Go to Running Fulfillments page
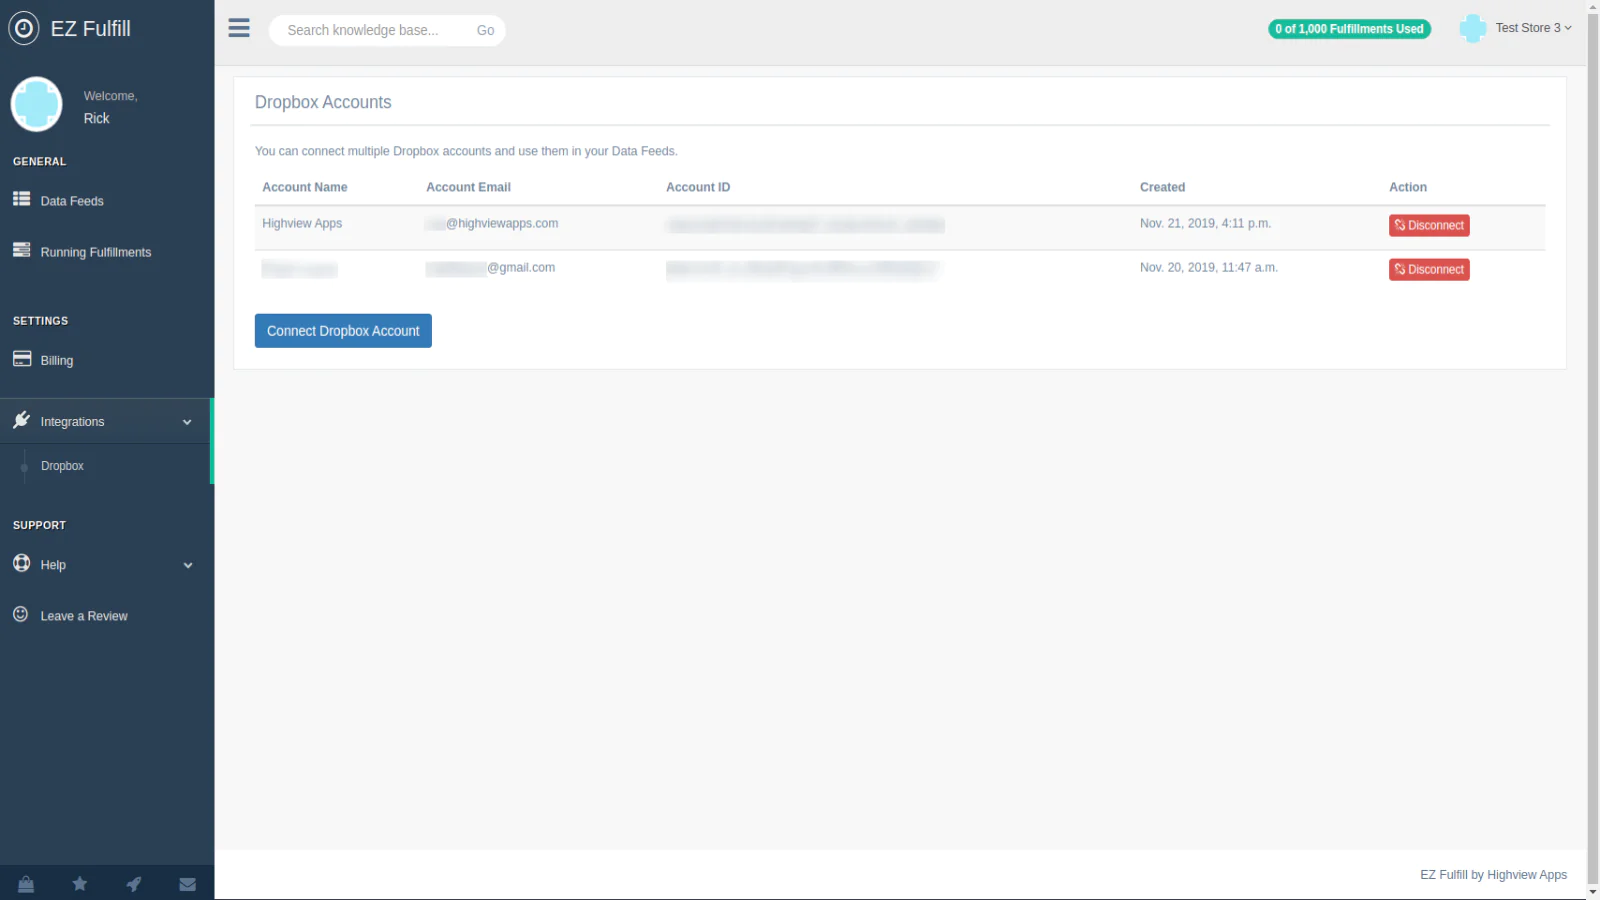 (96, 252)
